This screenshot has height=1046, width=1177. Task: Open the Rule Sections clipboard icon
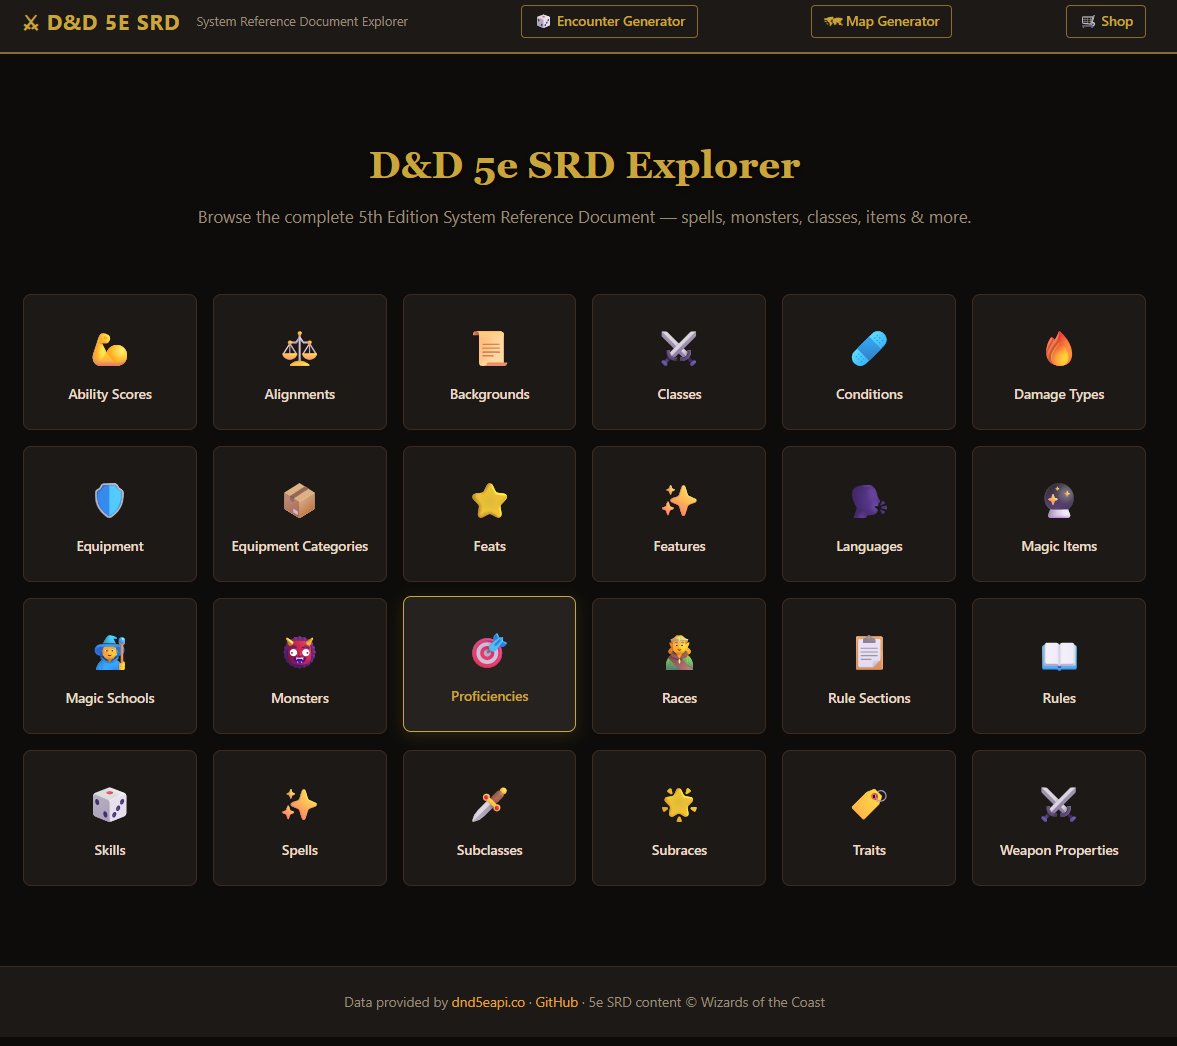click(868, 653)
